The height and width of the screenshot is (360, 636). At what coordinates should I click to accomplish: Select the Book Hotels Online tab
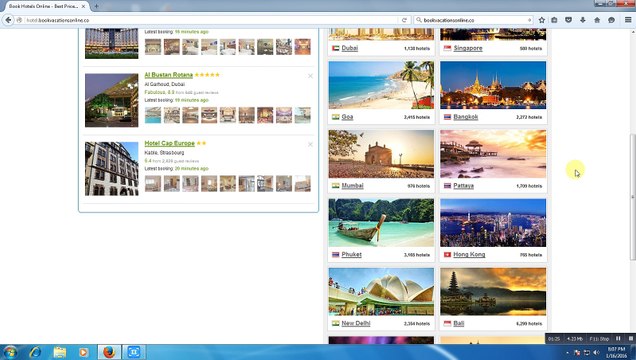(44, 6)
